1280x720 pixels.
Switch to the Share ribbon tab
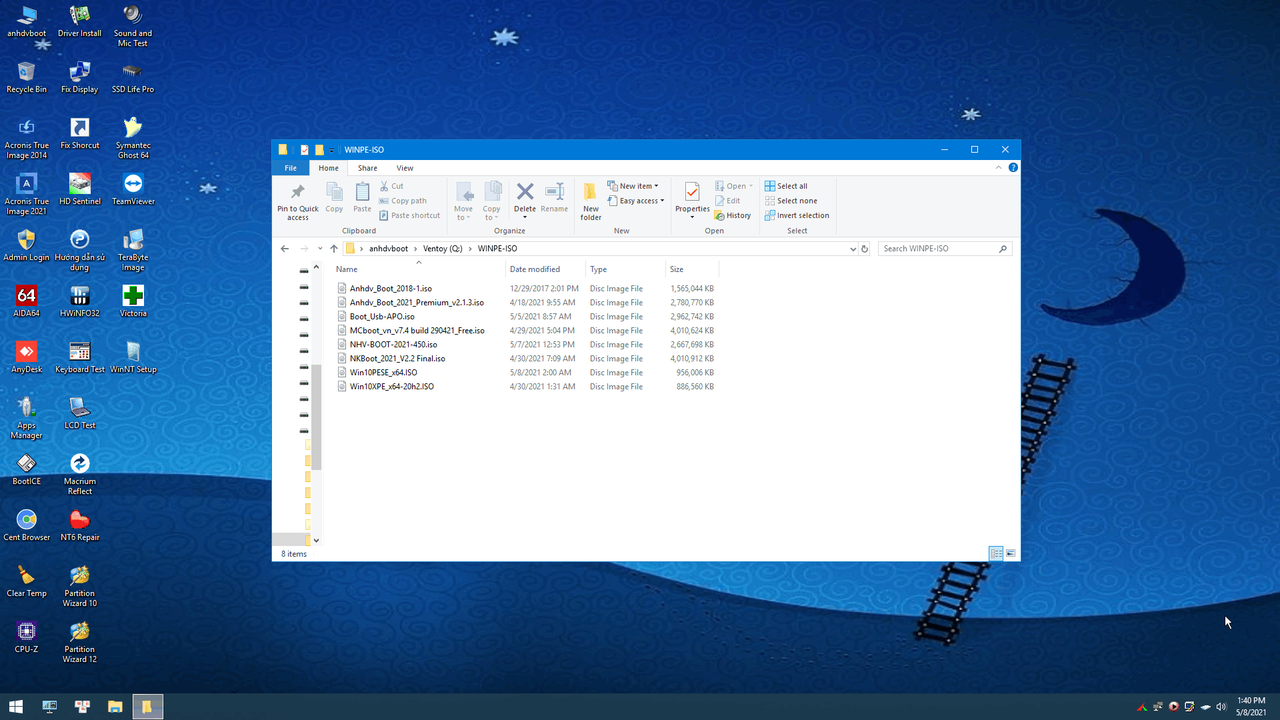[x=368, y=168]
